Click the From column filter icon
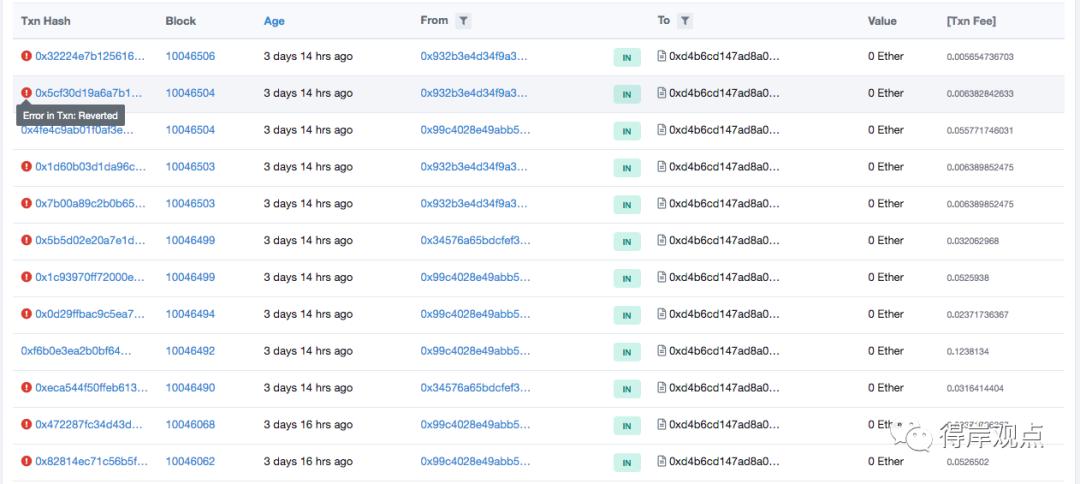Image resolution: width=1080 pixels, height=484 pixels. (464, 21)
